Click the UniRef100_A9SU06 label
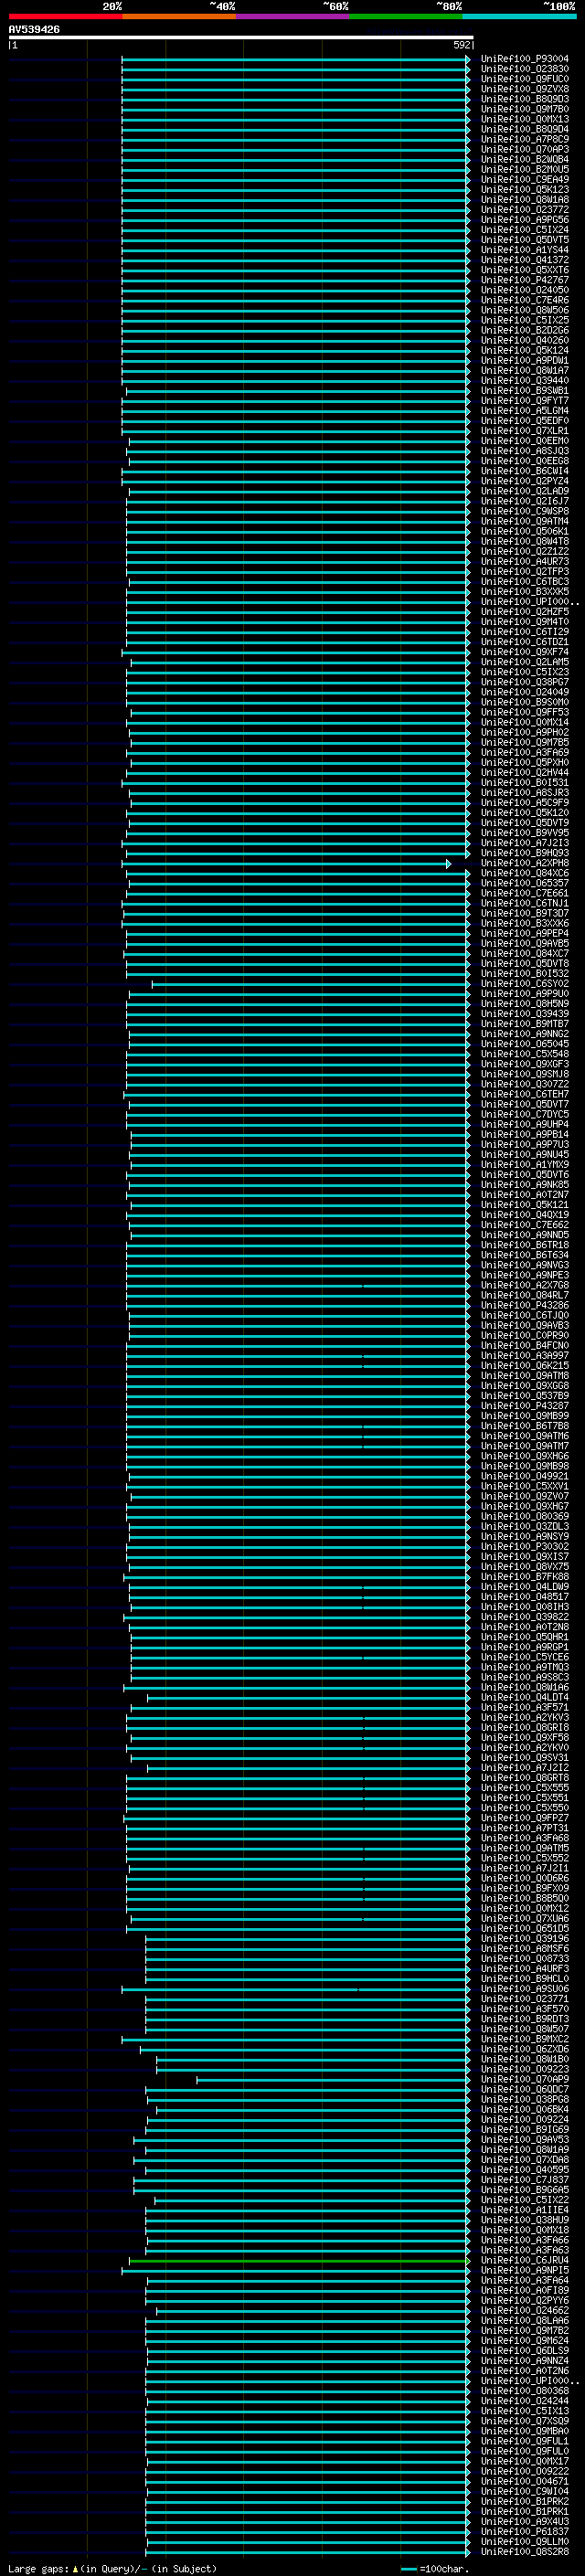The image size is (585, 2576). pyautogui.click(x=525, y=1989)
